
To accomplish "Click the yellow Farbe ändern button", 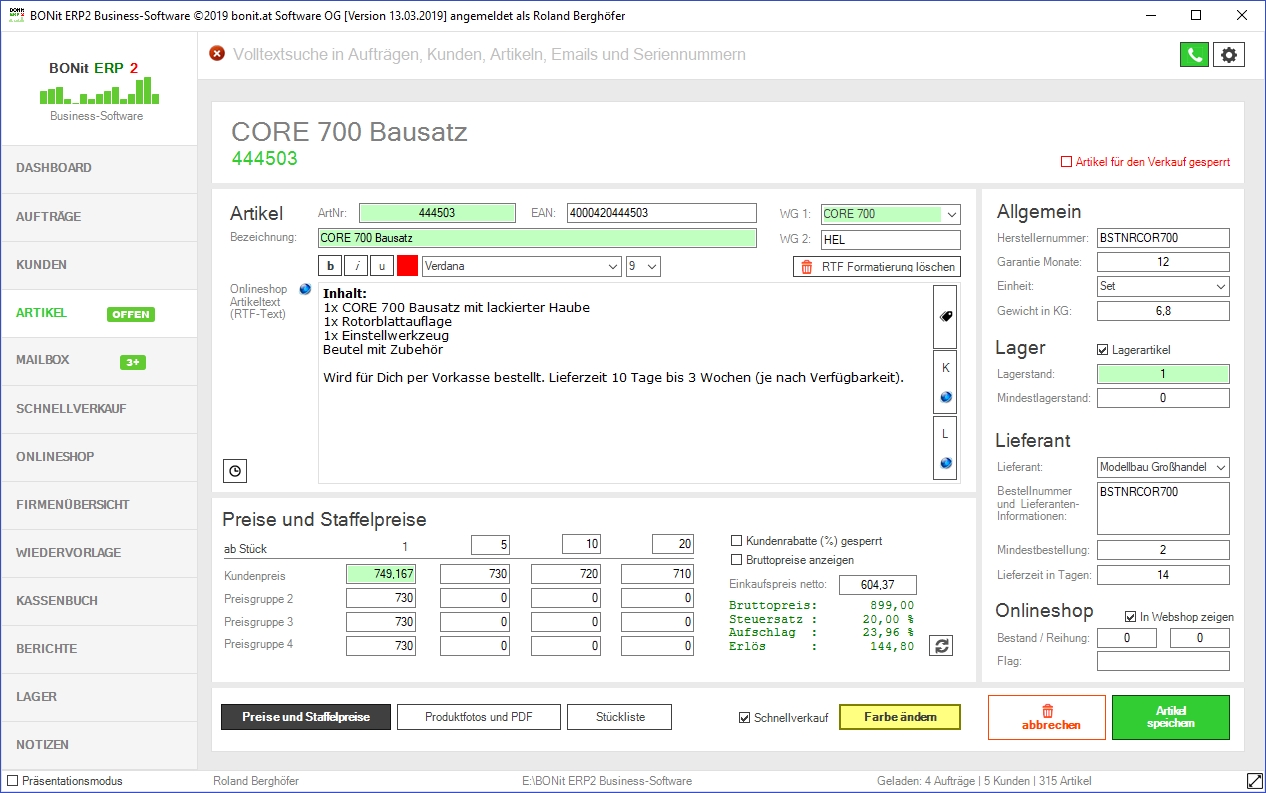I will coord(900,717).
